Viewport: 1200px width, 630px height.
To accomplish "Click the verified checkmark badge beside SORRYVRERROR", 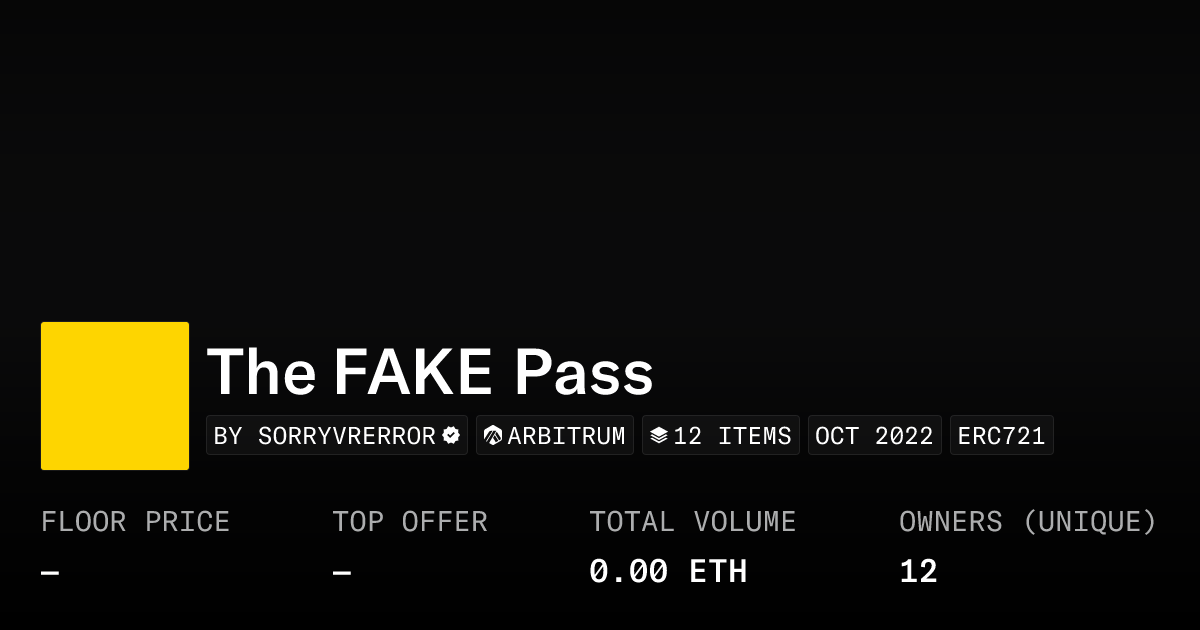I will tap(451, 436).
